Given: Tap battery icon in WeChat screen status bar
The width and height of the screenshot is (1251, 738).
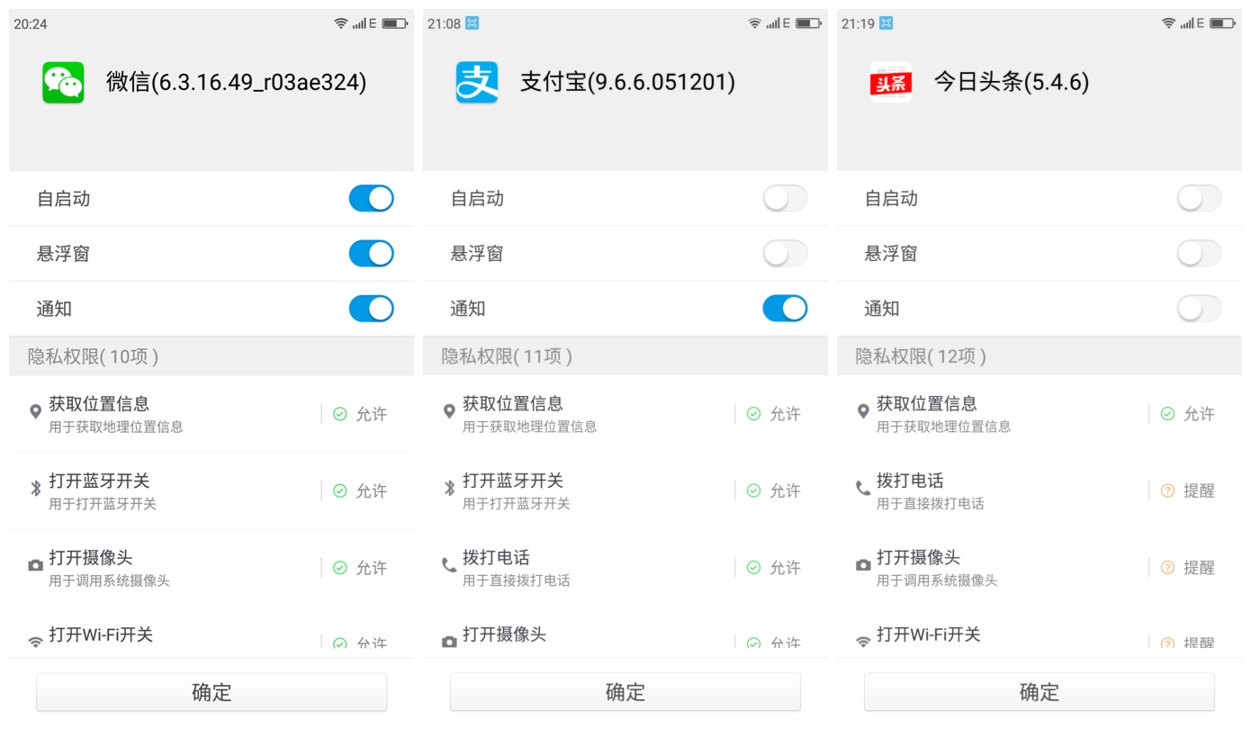Looking at the screenshot, I should pyautogui.click(x=395, y=23).
